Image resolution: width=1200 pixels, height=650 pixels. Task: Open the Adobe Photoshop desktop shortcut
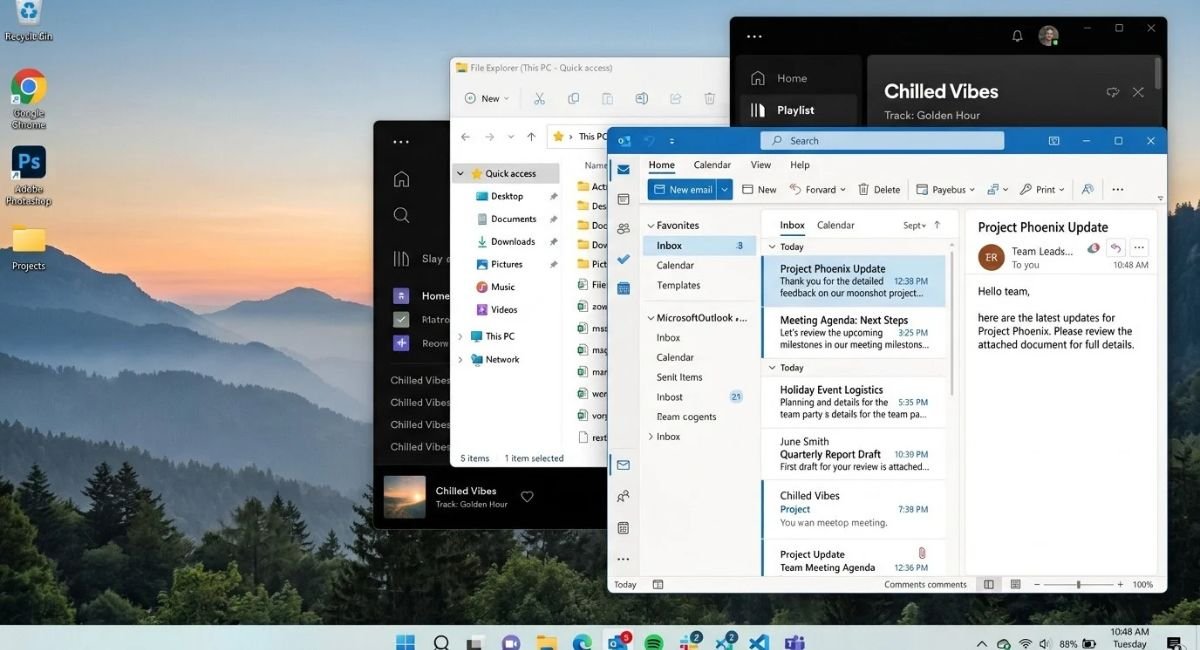pyautogui.click(x=29, y=176)
